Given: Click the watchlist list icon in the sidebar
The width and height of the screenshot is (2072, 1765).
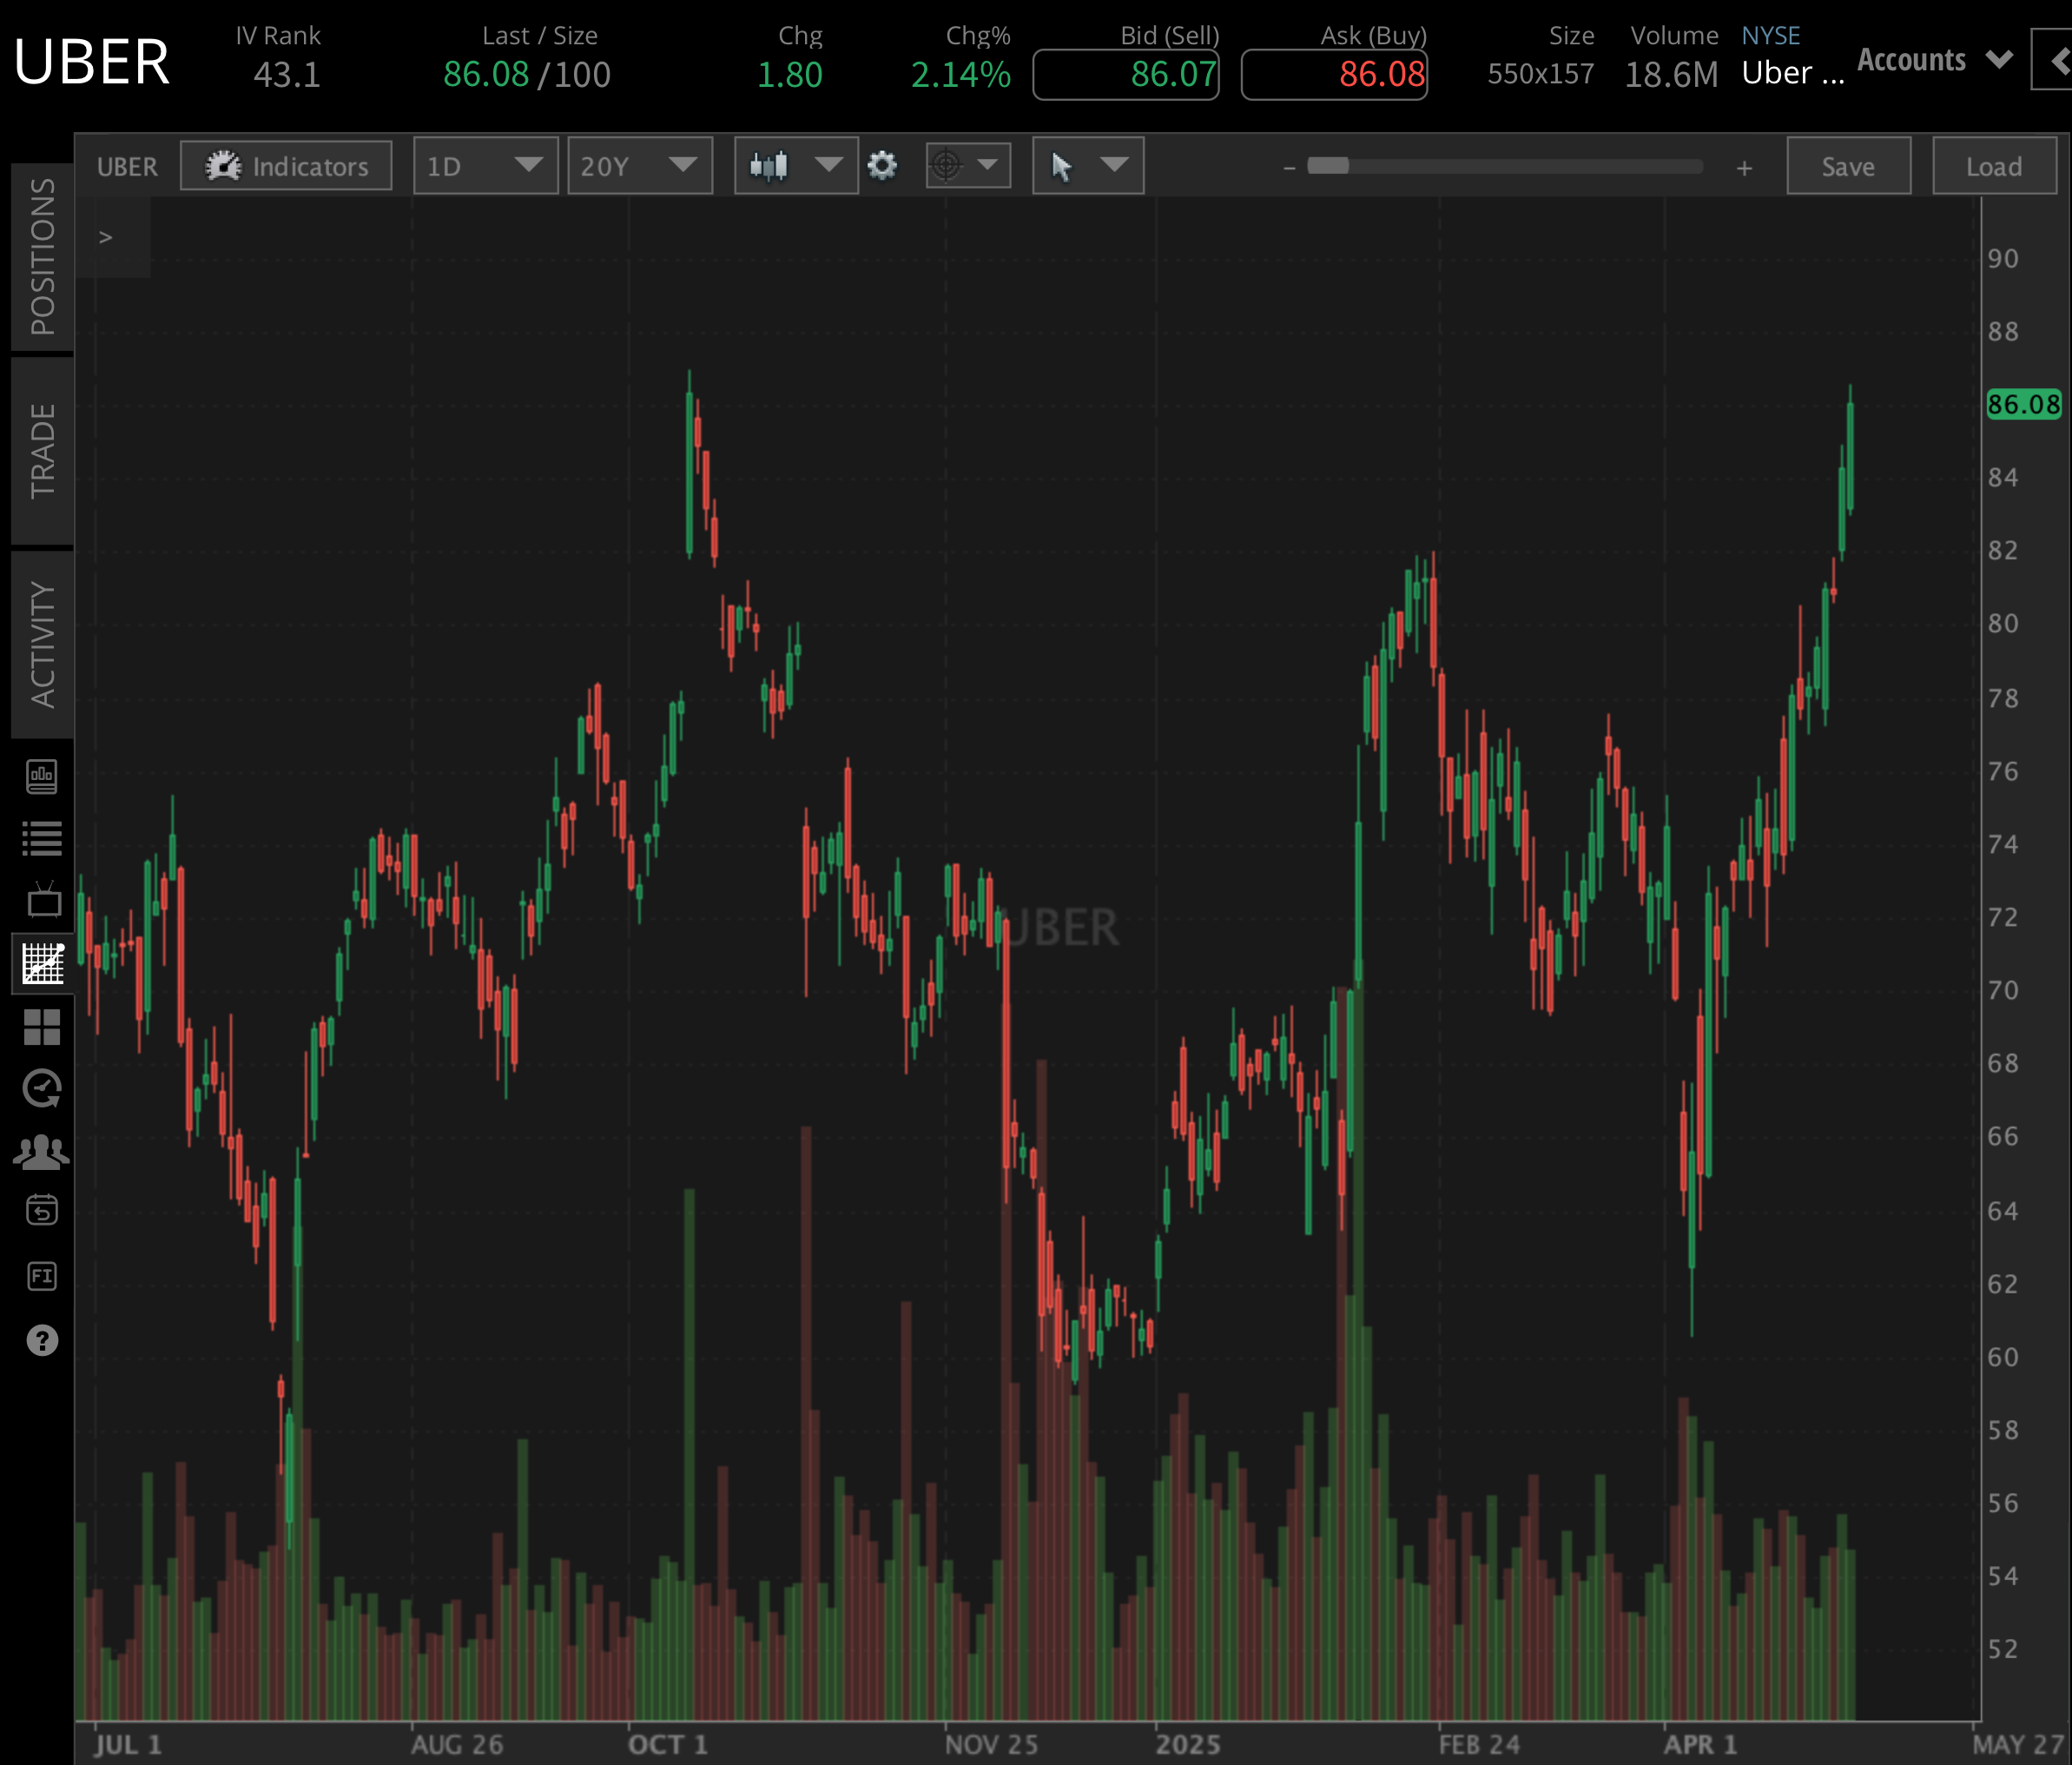Looking at the screenshot, I should coord(43,838).
